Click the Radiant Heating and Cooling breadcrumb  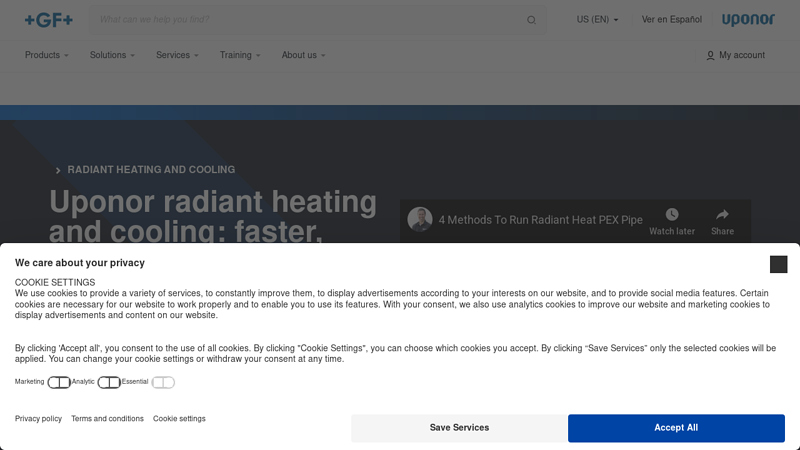(151, 170)
